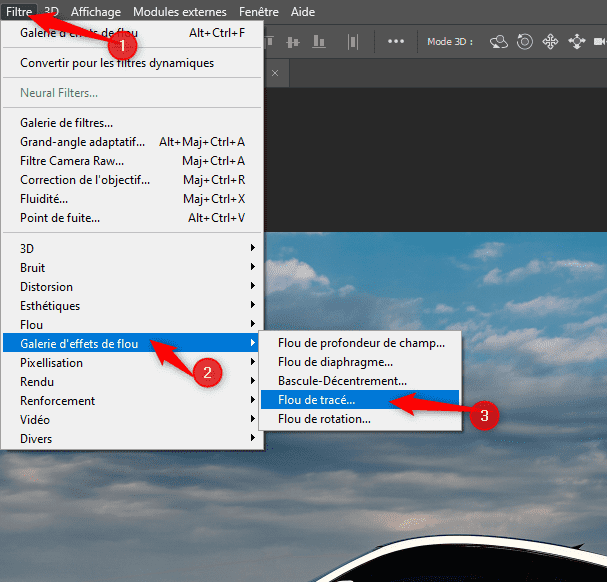The height and width of the screenshot is (582, 607).
Task: Open Filtre Camera Raw...
Action: click(x=132, y=161)
